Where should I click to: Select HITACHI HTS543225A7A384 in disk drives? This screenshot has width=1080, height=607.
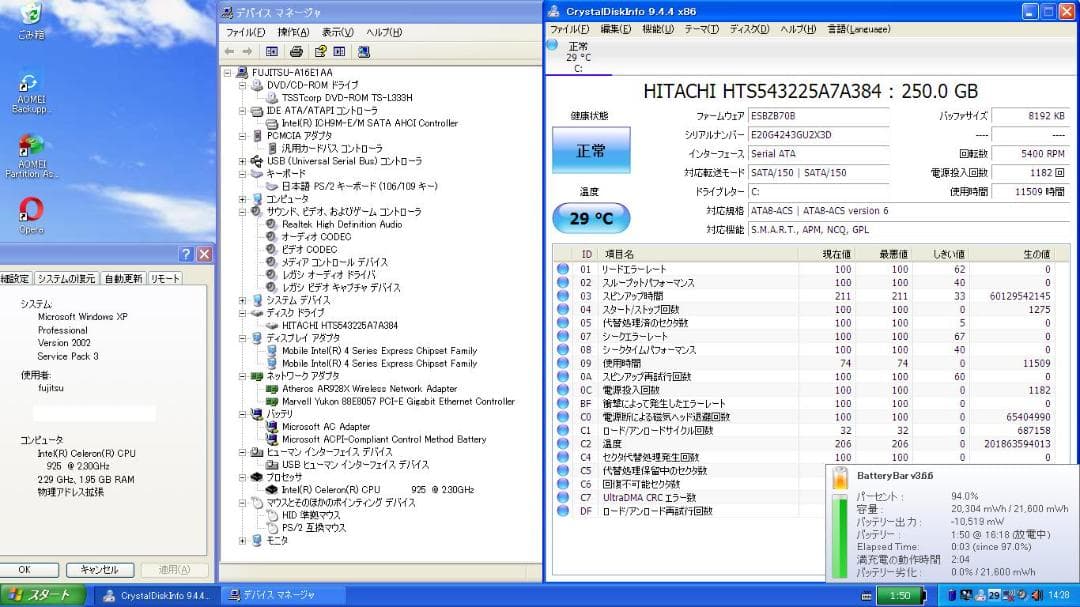[340, 325]
